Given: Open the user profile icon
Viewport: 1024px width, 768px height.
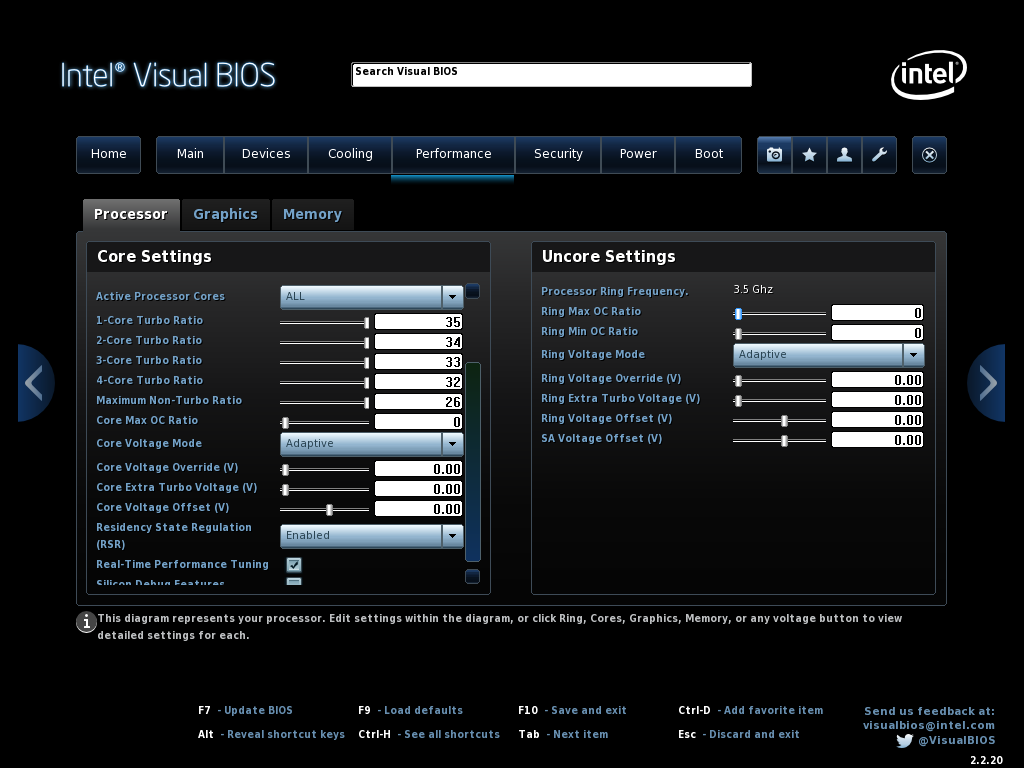Looking at the screenshot, I should [x=844, y=155].
